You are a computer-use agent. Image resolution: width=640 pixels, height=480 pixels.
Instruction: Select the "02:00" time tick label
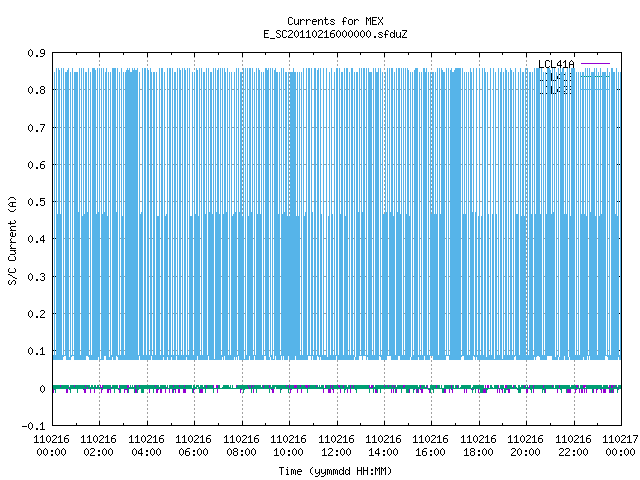98,452
